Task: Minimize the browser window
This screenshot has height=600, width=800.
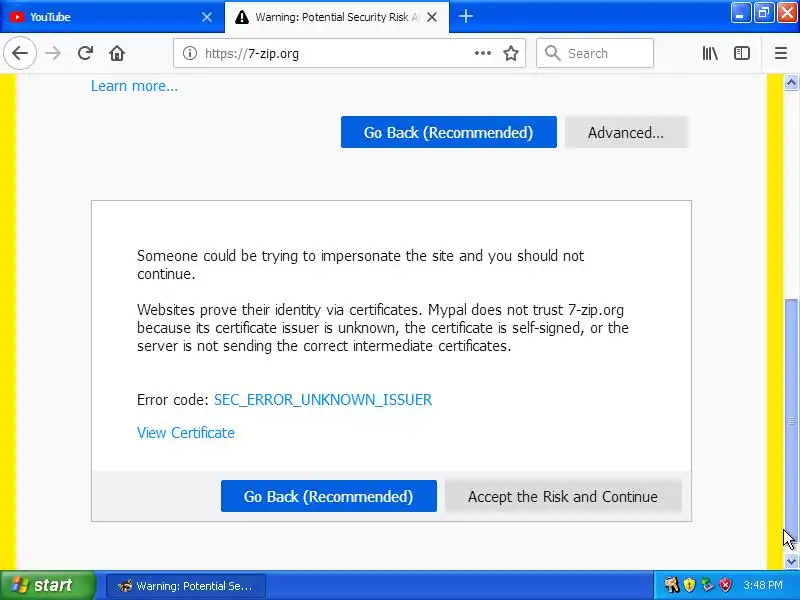Action: (740, 13)
